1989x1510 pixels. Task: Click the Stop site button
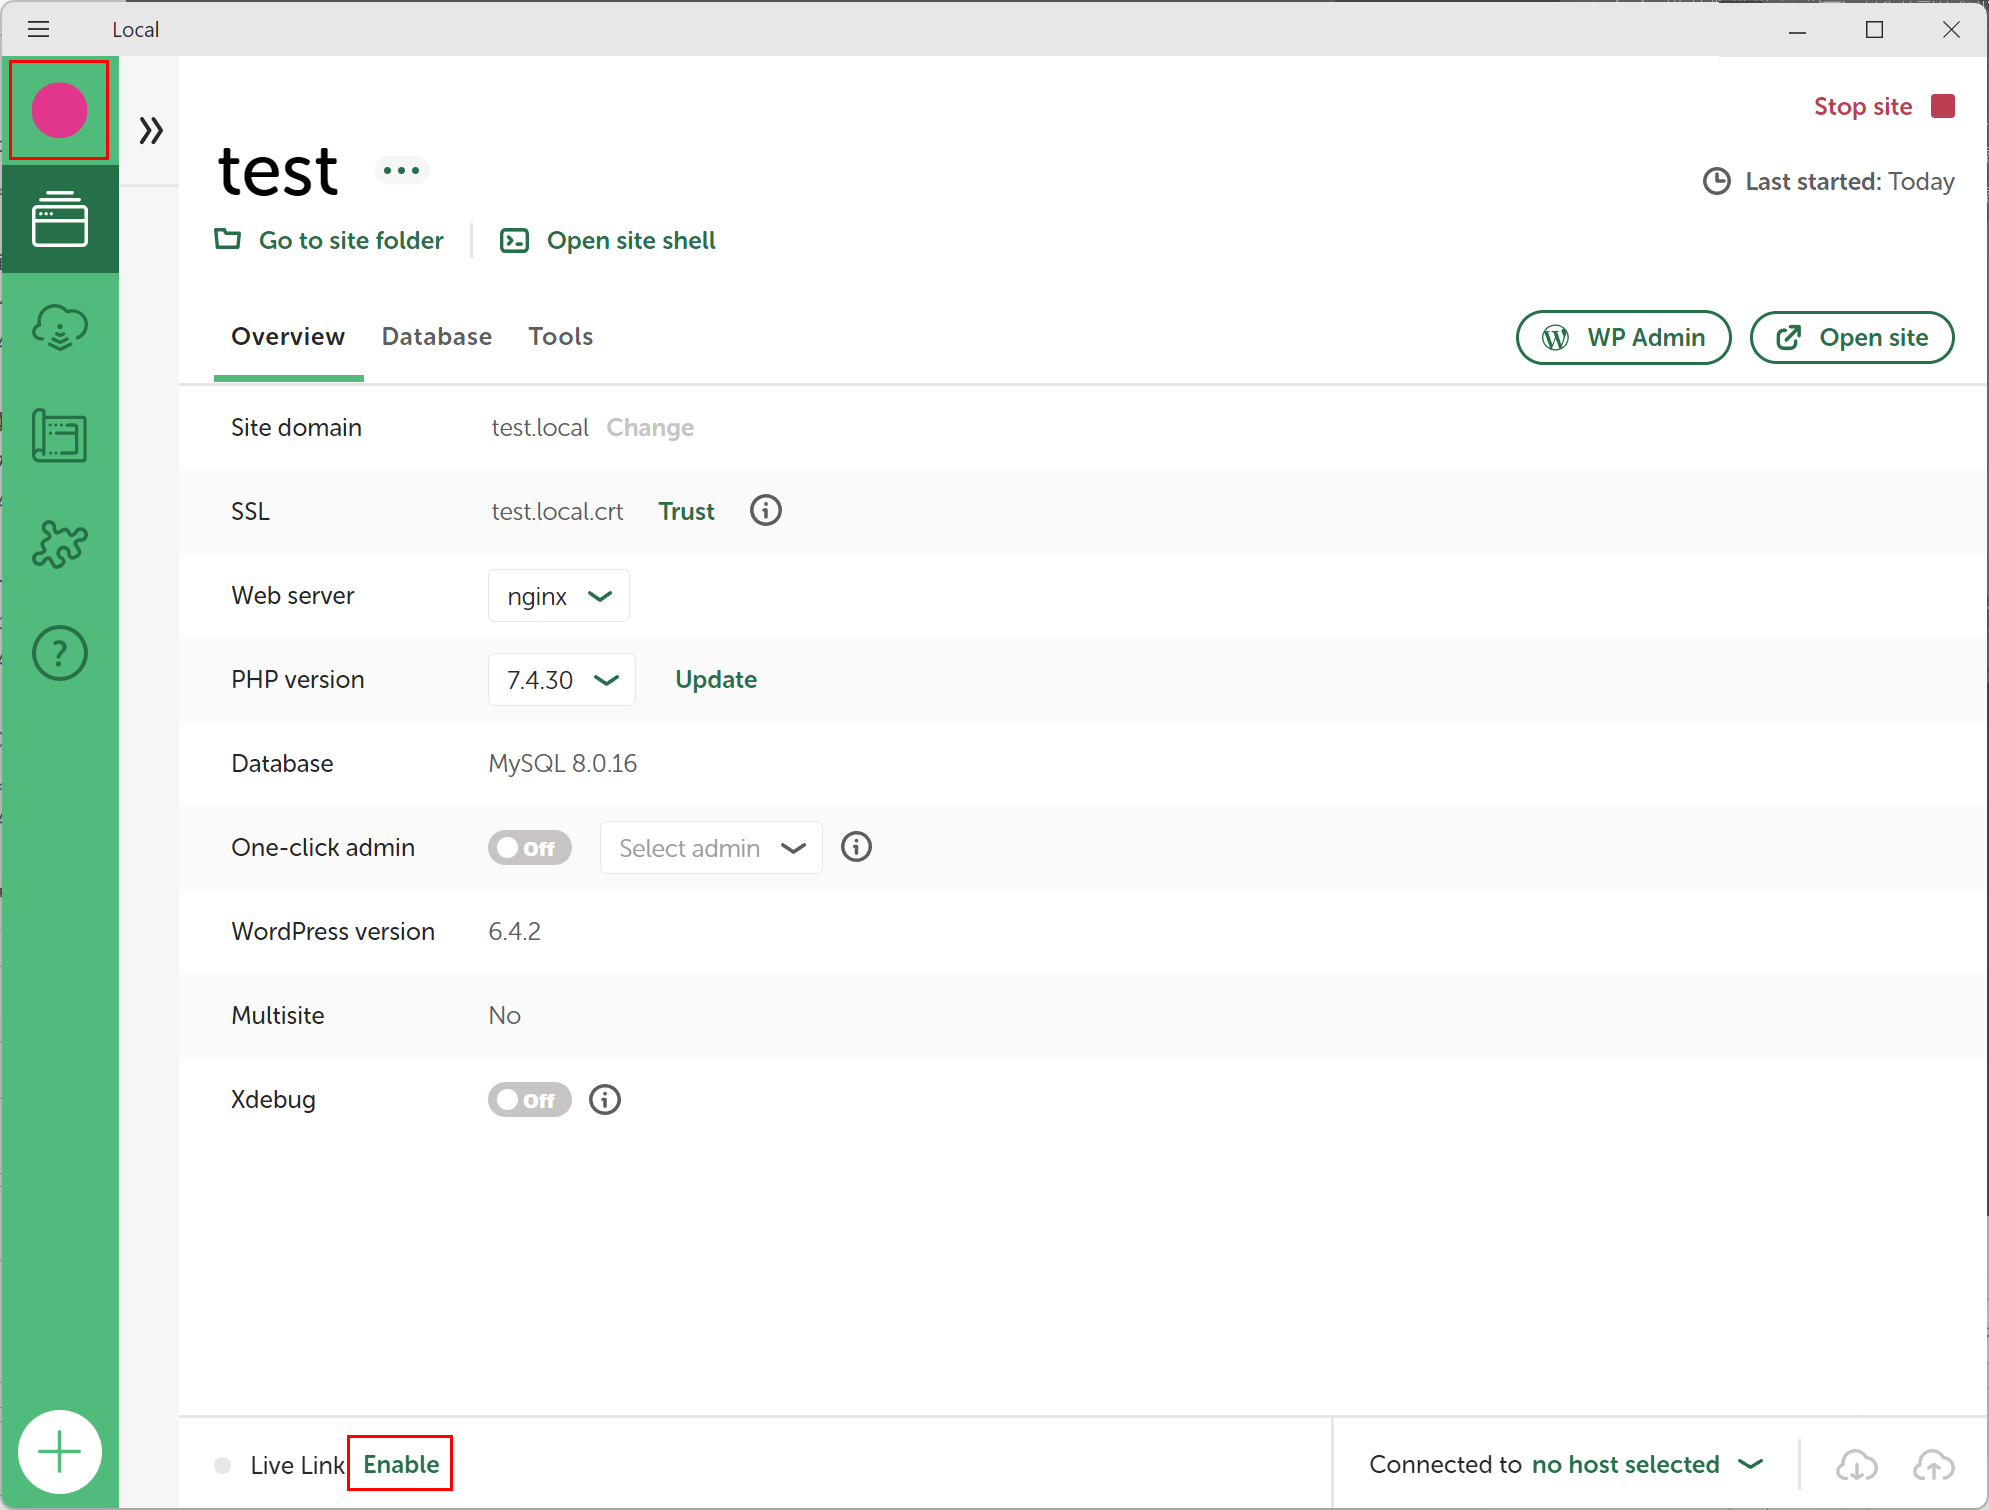(x=1884, y=106)
